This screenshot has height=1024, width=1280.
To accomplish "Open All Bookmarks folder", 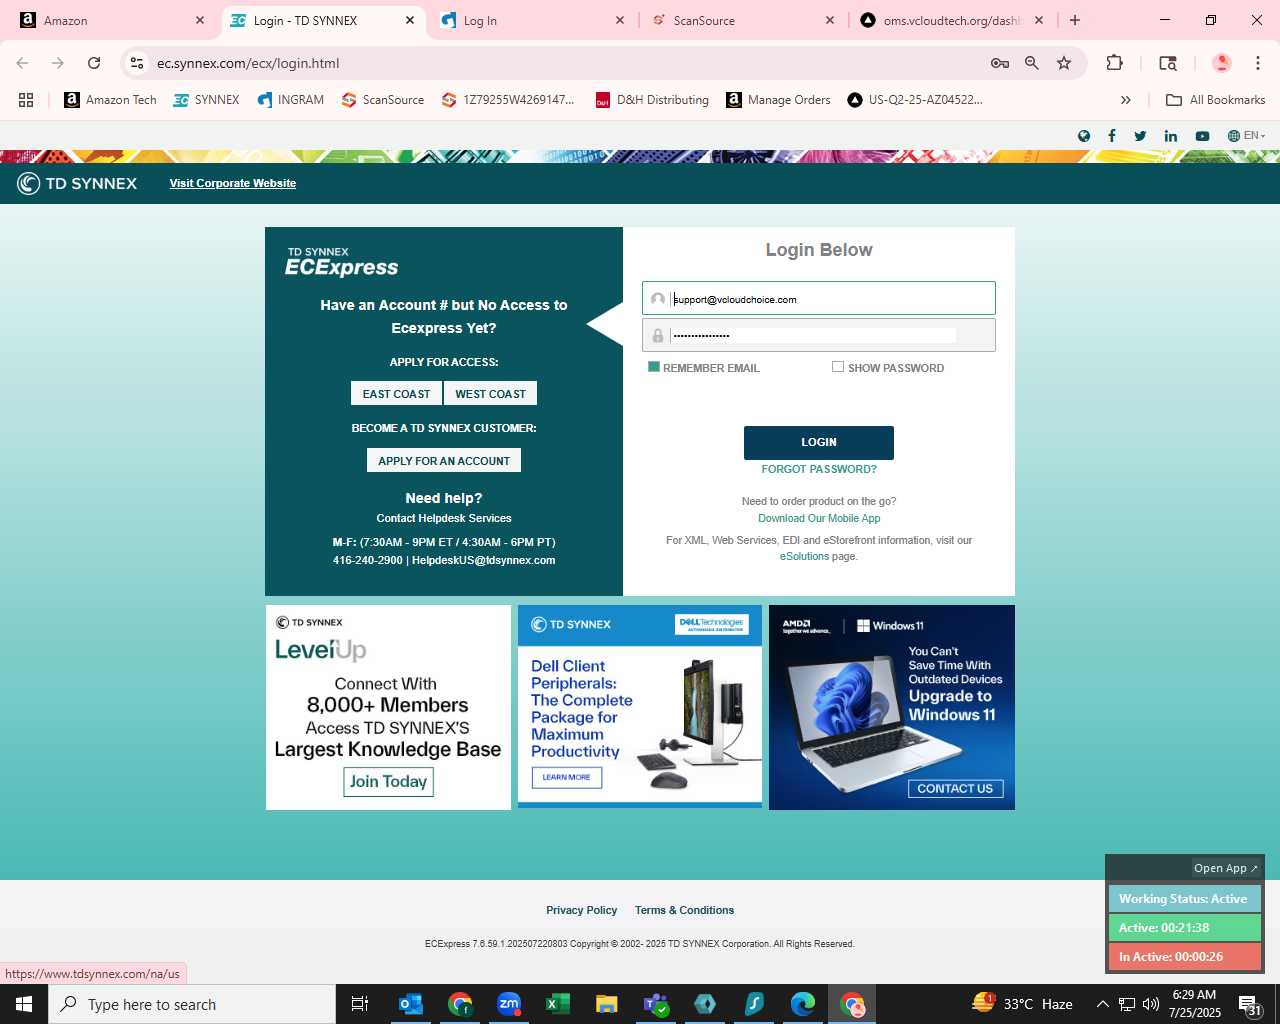I will point(1216,100).
